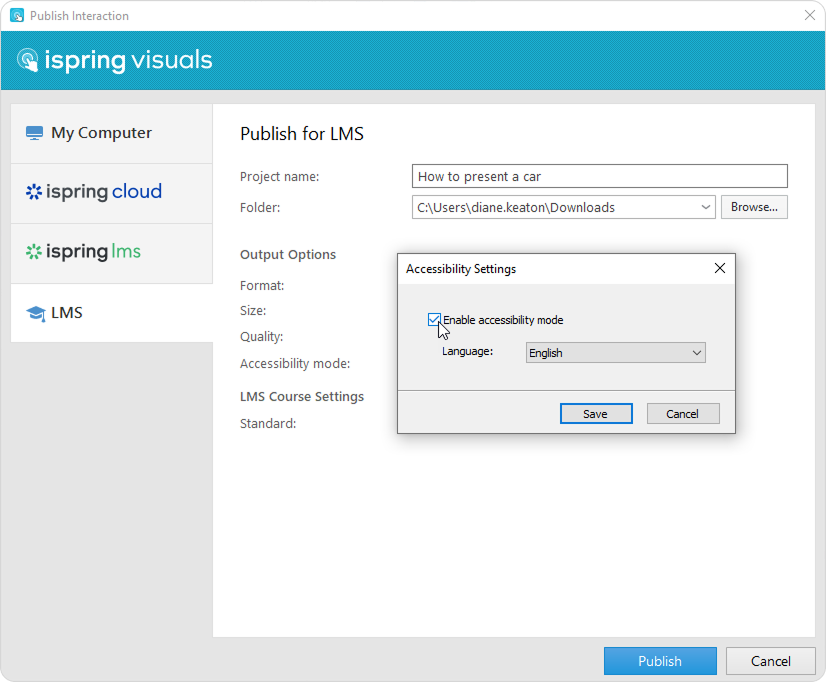Click Cancel next to the Publish button

[x=770, y=661]
